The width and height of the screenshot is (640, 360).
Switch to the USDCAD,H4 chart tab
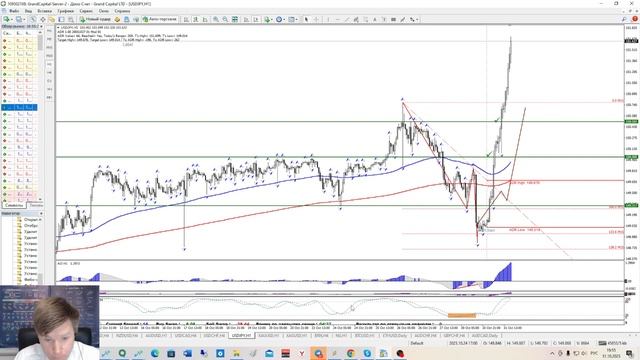186,336
